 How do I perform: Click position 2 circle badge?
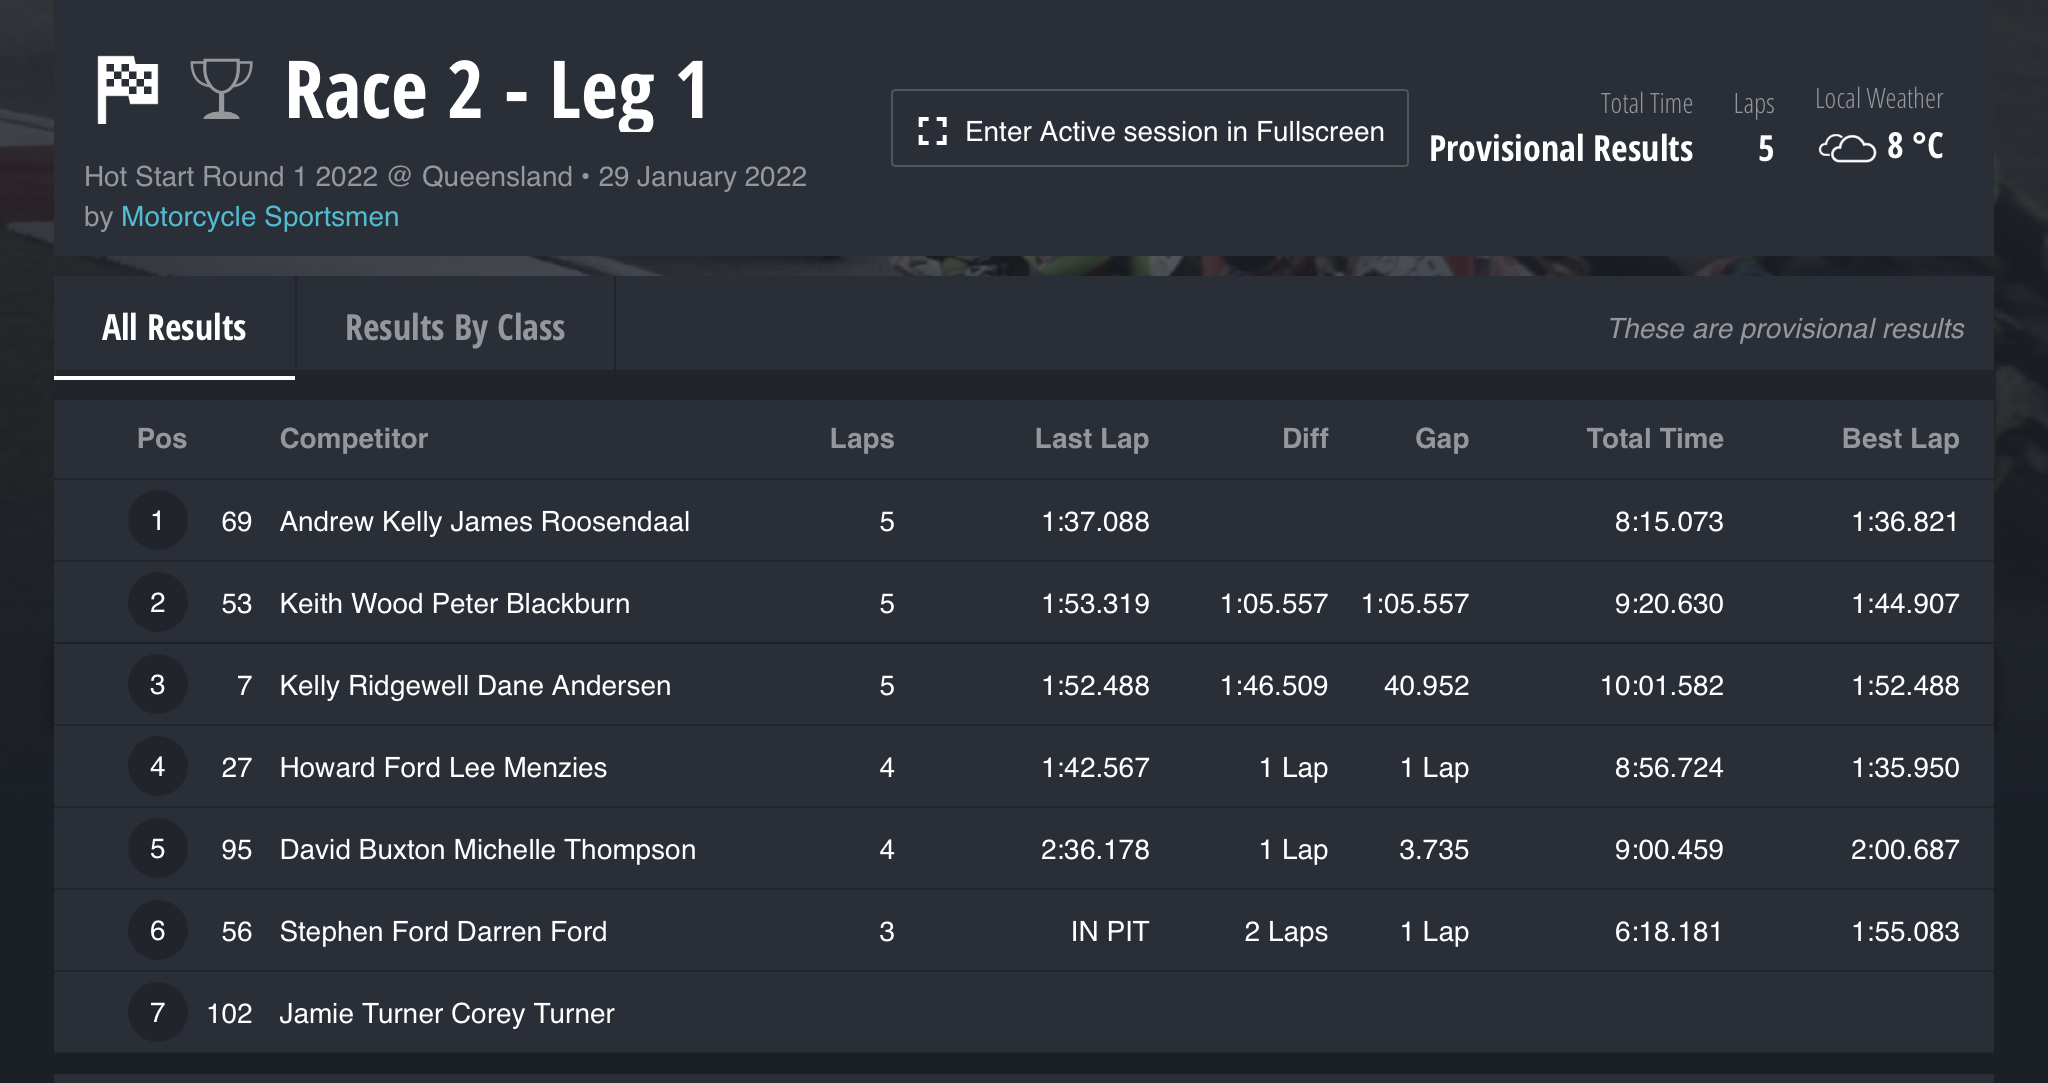click(157, 602)
